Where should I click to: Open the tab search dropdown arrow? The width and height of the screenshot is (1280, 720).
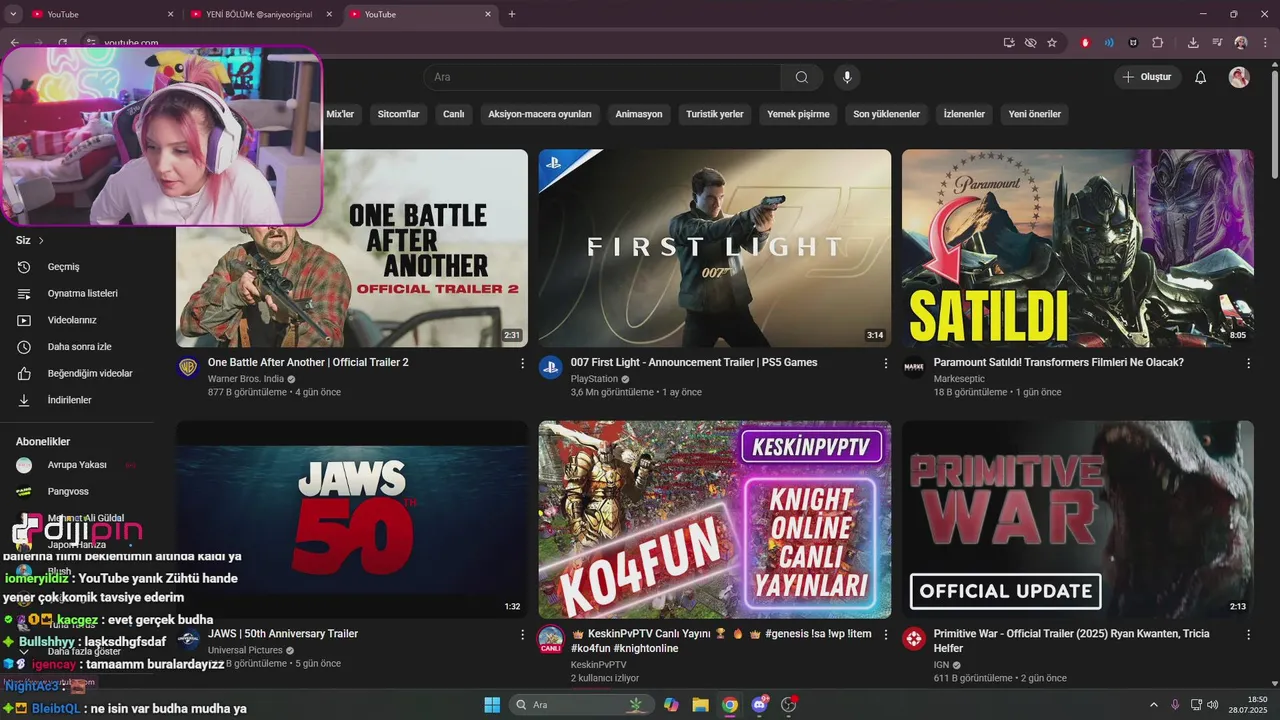[x=13, y=14]
